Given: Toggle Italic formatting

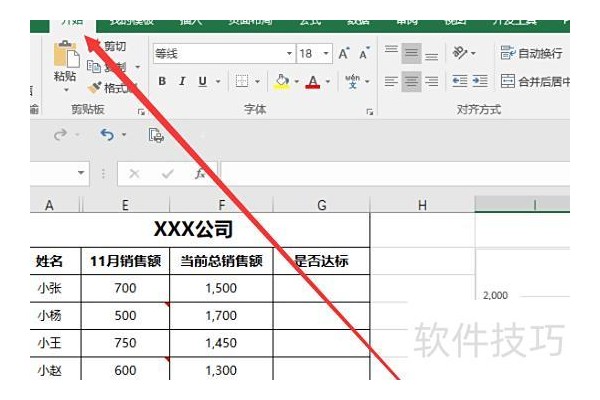Looking at the screenshot, I should [182, 81].
